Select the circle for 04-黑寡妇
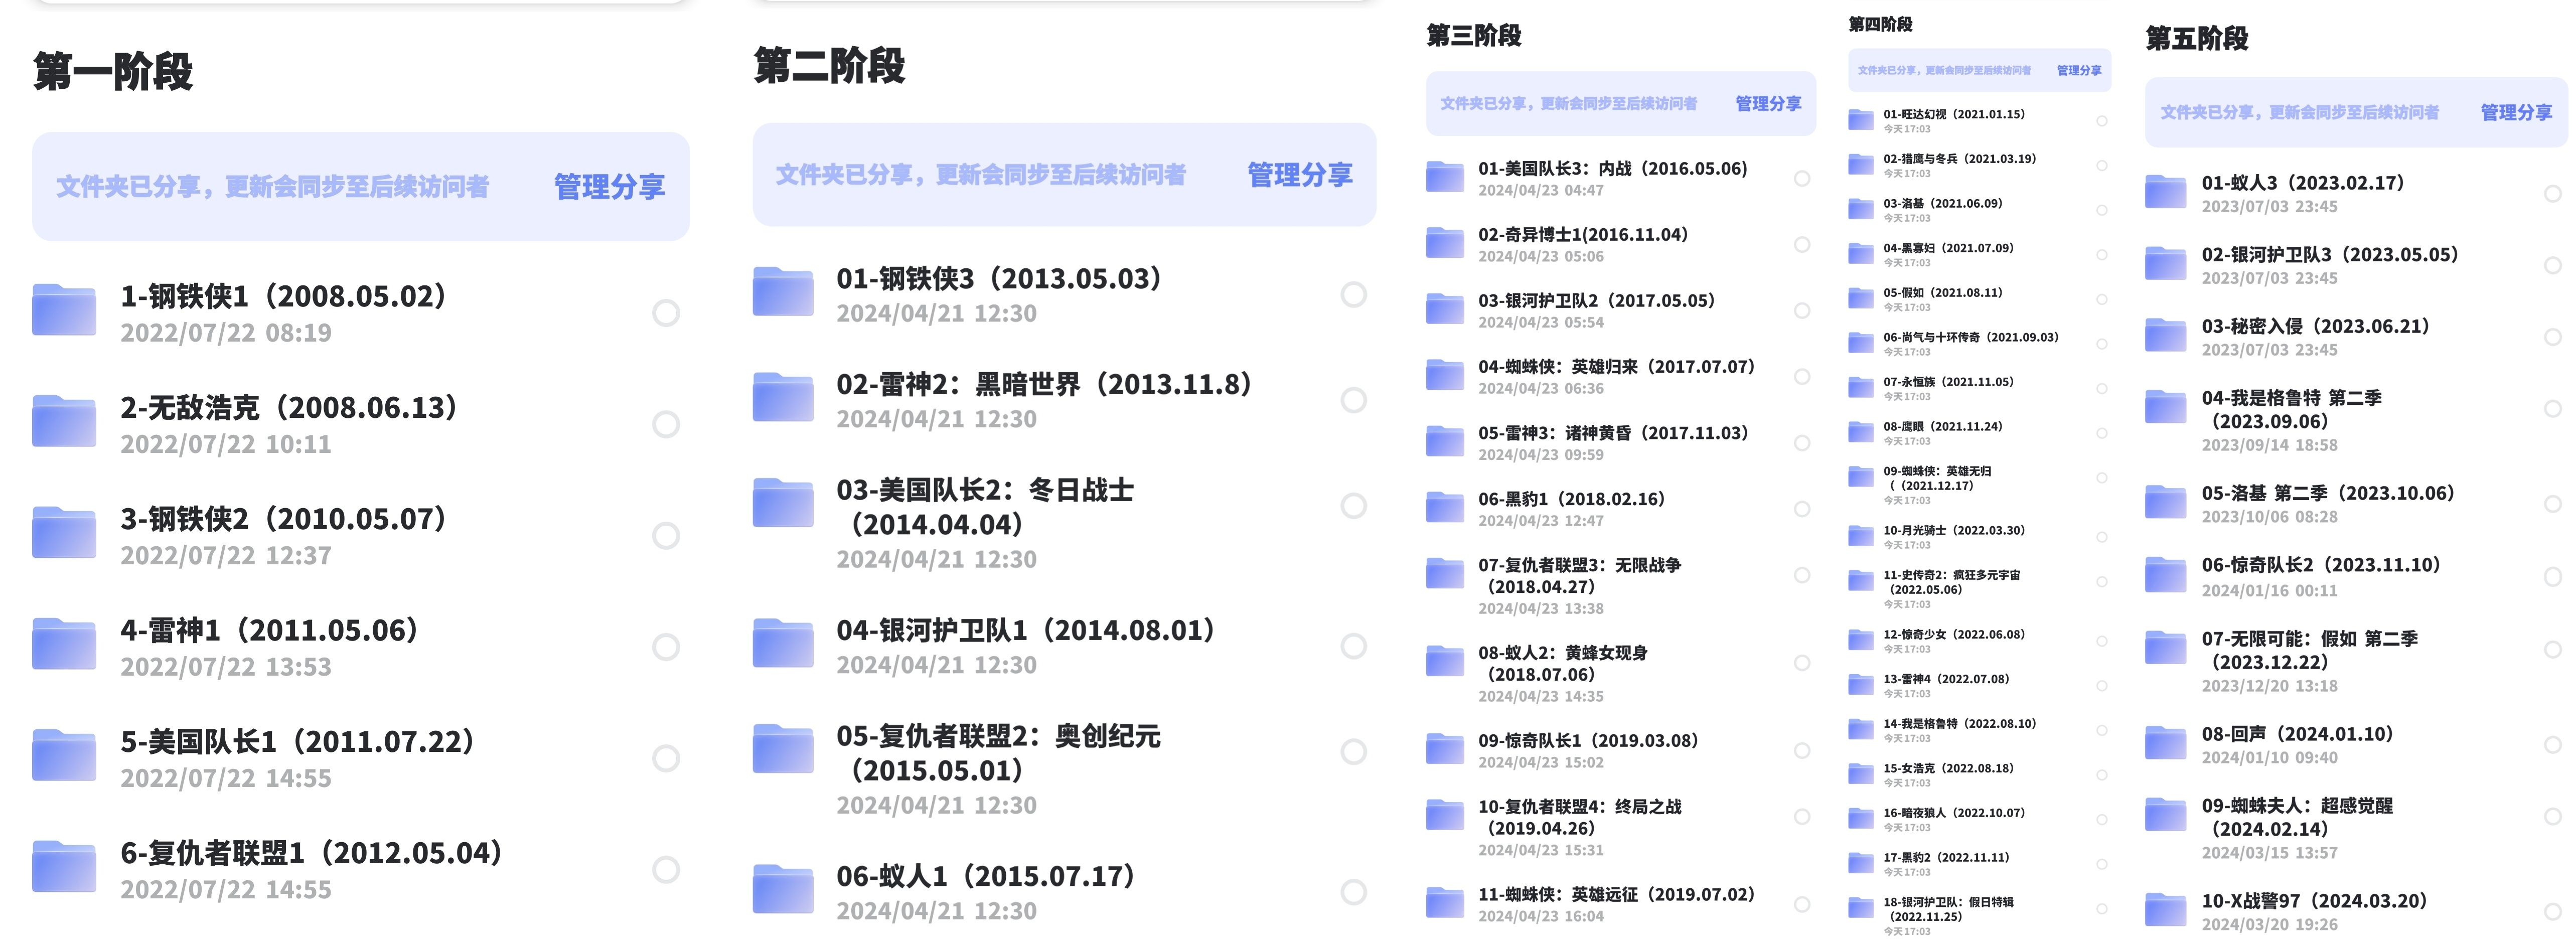This screenshot has width=2576, height=944. click(x=2102, y=255)
